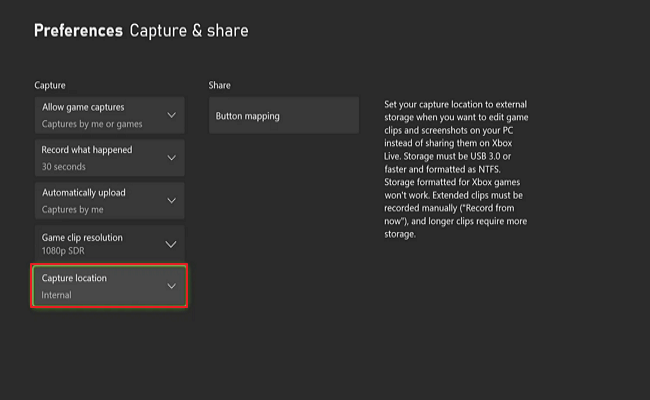Click the chevron on Capture location
650x400 pixels.
point(172,287)
